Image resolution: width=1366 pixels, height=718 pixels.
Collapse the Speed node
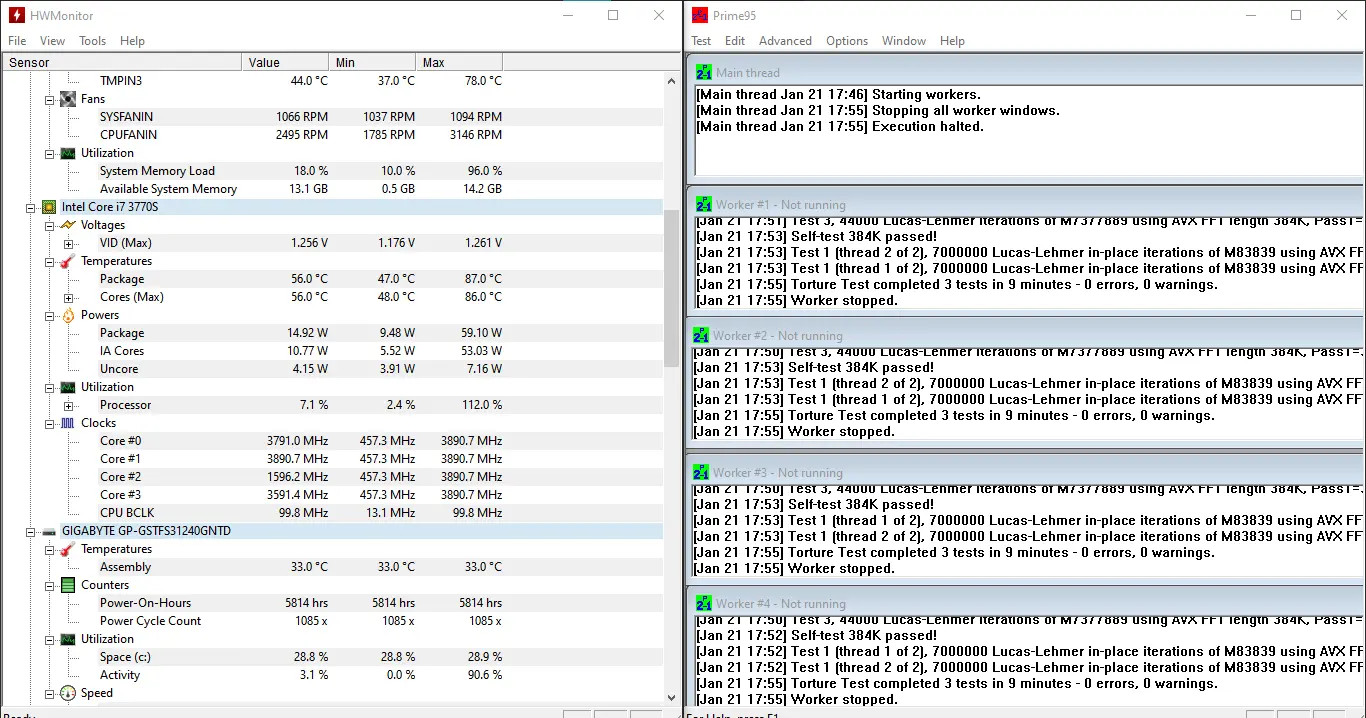[x=50, y=693]
